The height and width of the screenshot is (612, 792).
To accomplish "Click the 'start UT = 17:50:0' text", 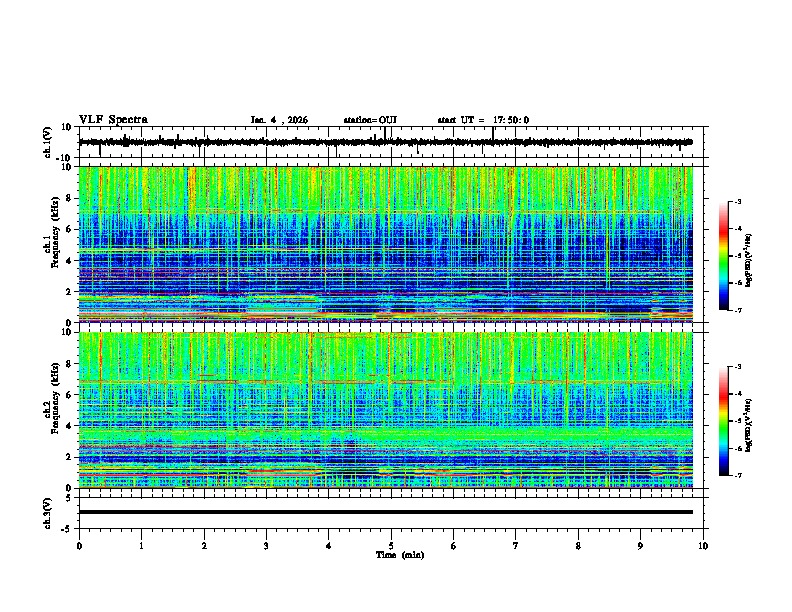I will point(483,120).
